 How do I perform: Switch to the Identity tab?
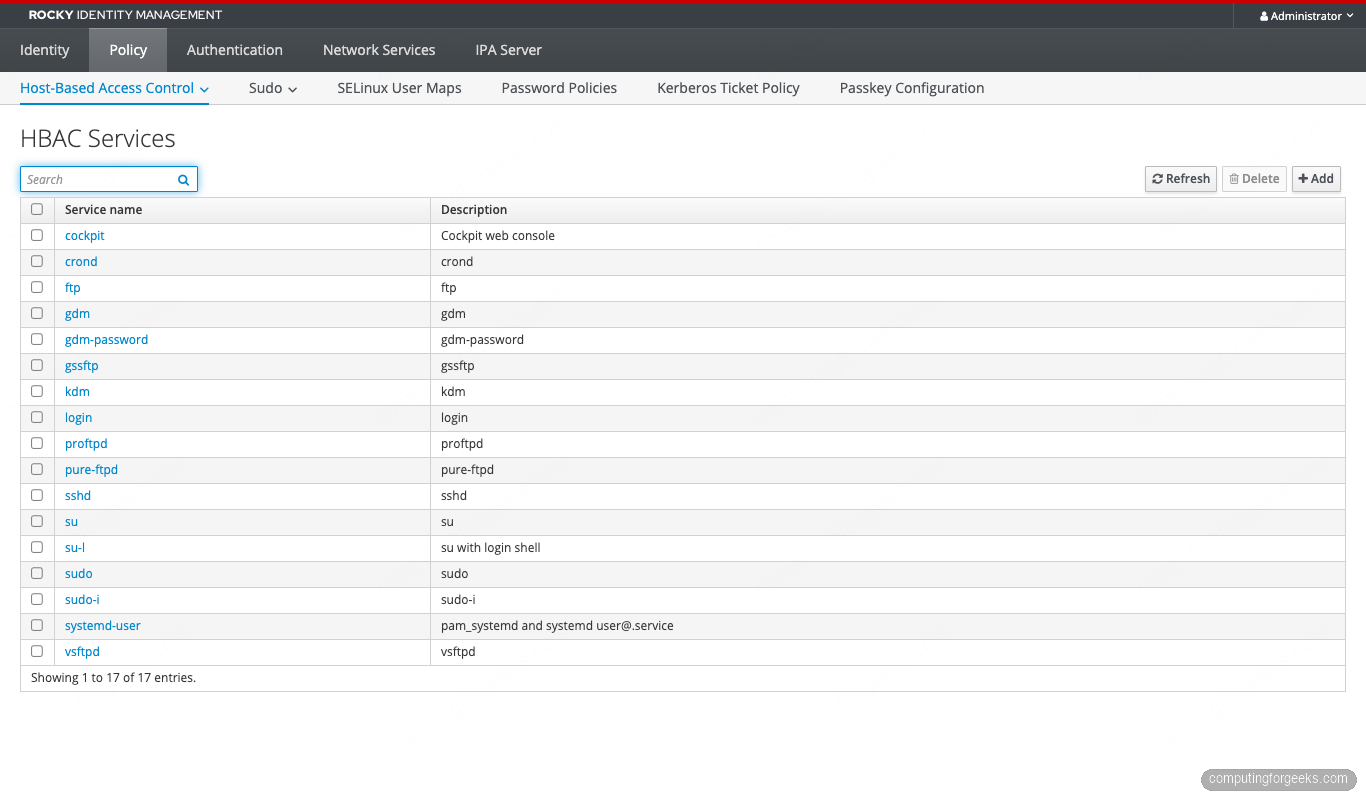(45, 50)
